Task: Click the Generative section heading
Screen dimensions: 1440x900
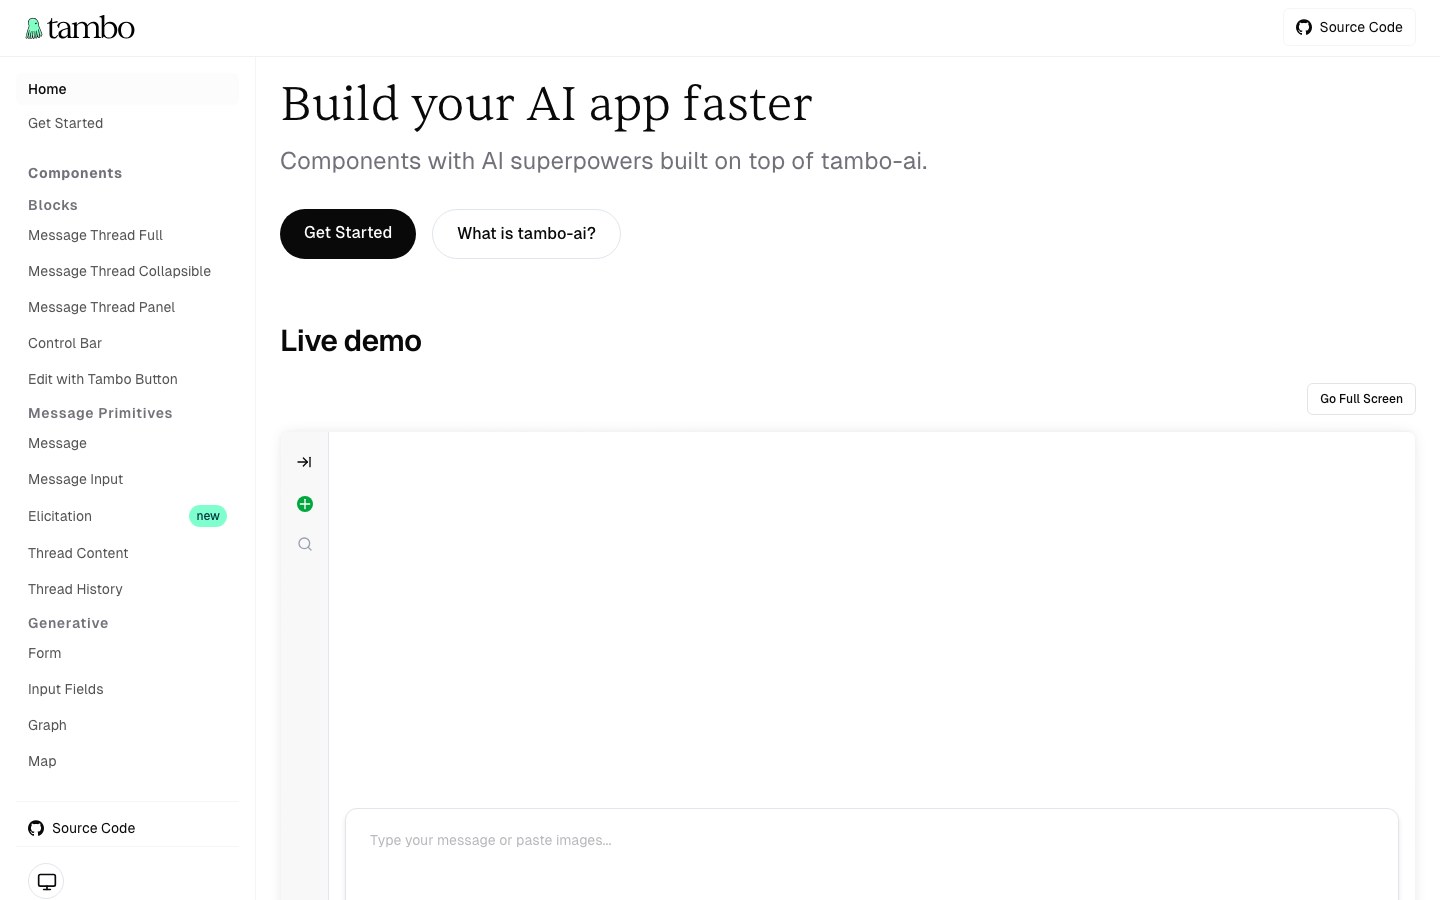Action: pyautogui.click(x=68, y=623)
